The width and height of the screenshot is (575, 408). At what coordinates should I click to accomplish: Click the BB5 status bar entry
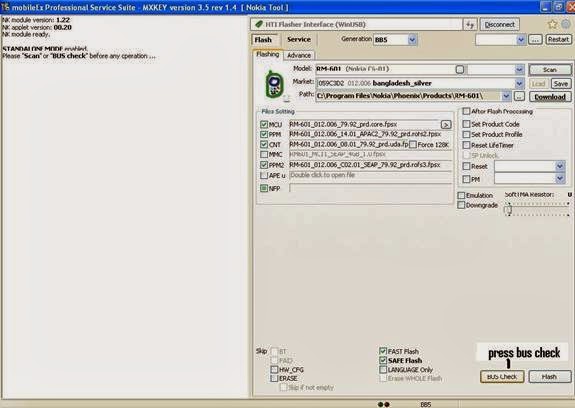click(x=426, y=404)
